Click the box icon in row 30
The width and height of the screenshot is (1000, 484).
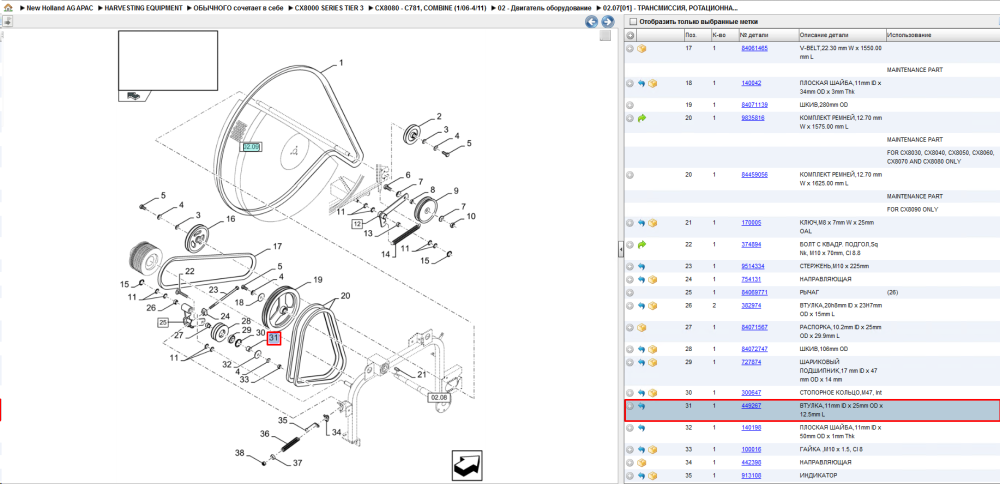tap(652, 393)
